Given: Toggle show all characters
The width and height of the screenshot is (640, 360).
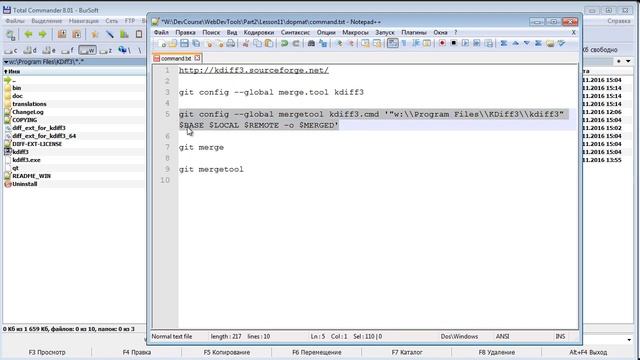Looking at the screenshot, I should (404, 43).
